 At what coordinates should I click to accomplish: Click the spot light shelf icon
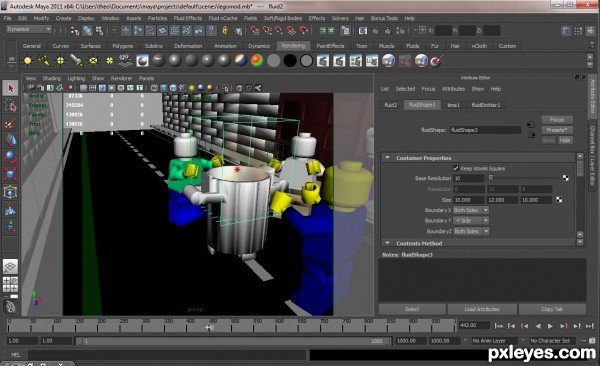[77, 60]
